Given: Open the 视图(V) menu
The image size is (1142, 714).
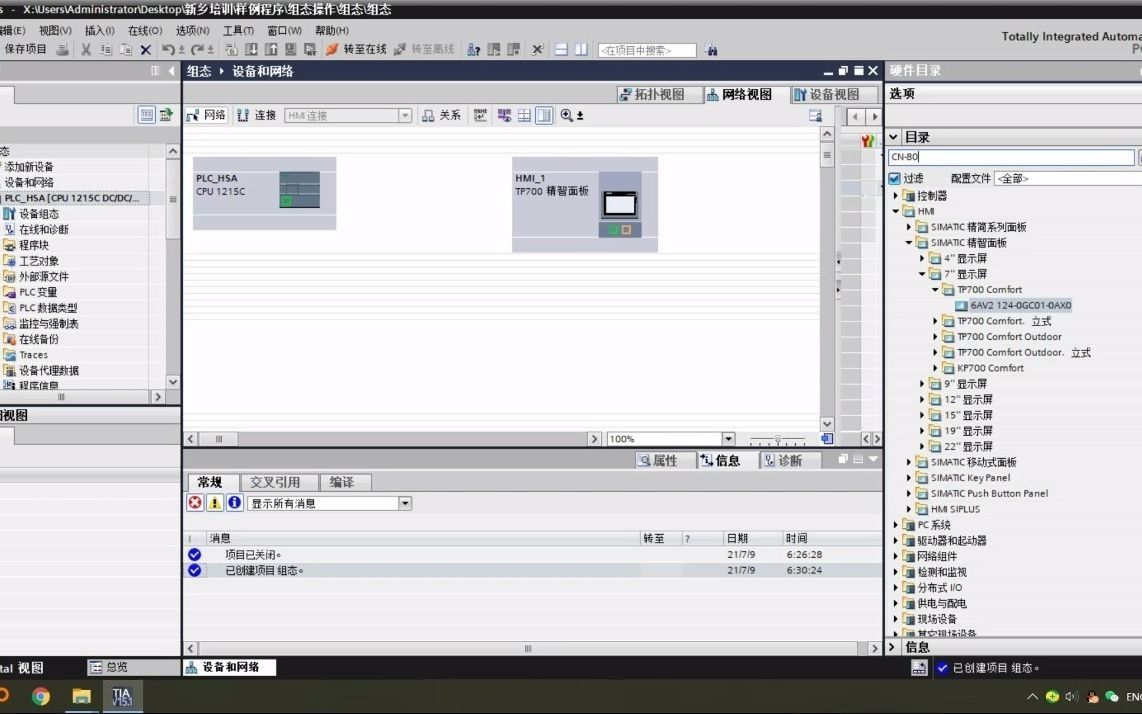Looking at the screenshot, I should 55,30.
